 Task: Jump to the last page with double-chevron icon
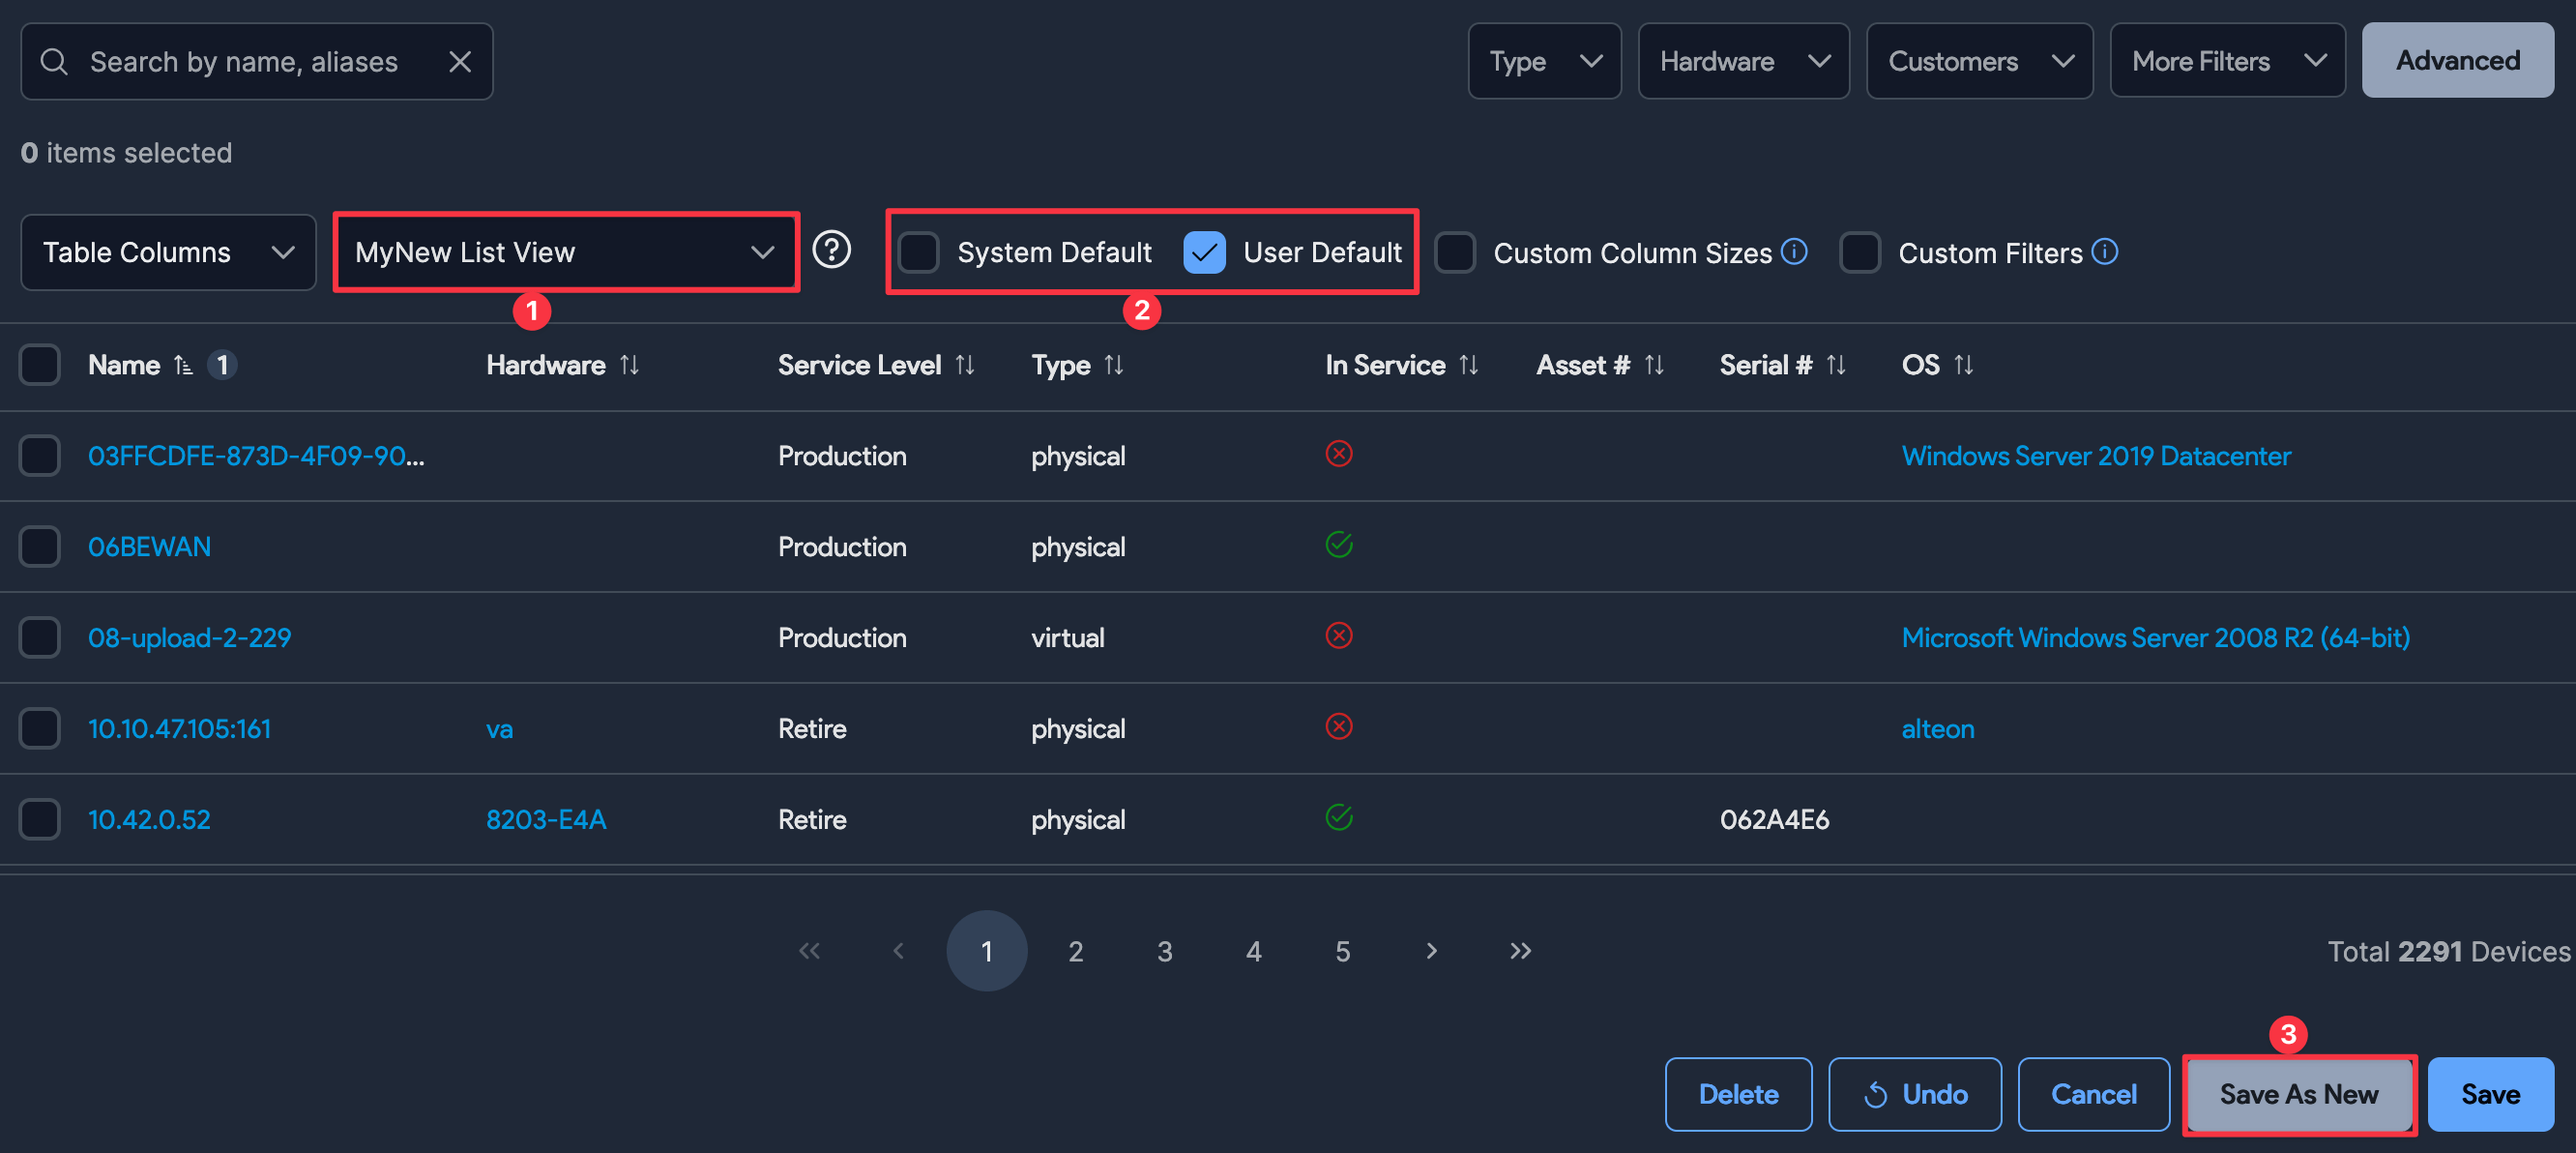coord(1519,951)
